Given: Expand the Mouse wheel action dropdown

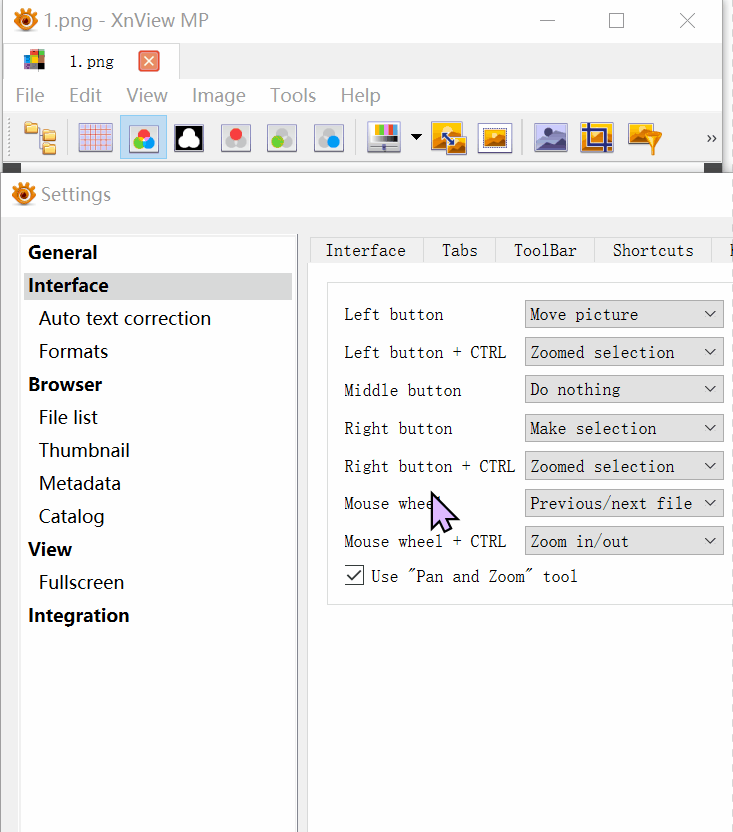Looking at the screenshot, I should coord(624,503).
